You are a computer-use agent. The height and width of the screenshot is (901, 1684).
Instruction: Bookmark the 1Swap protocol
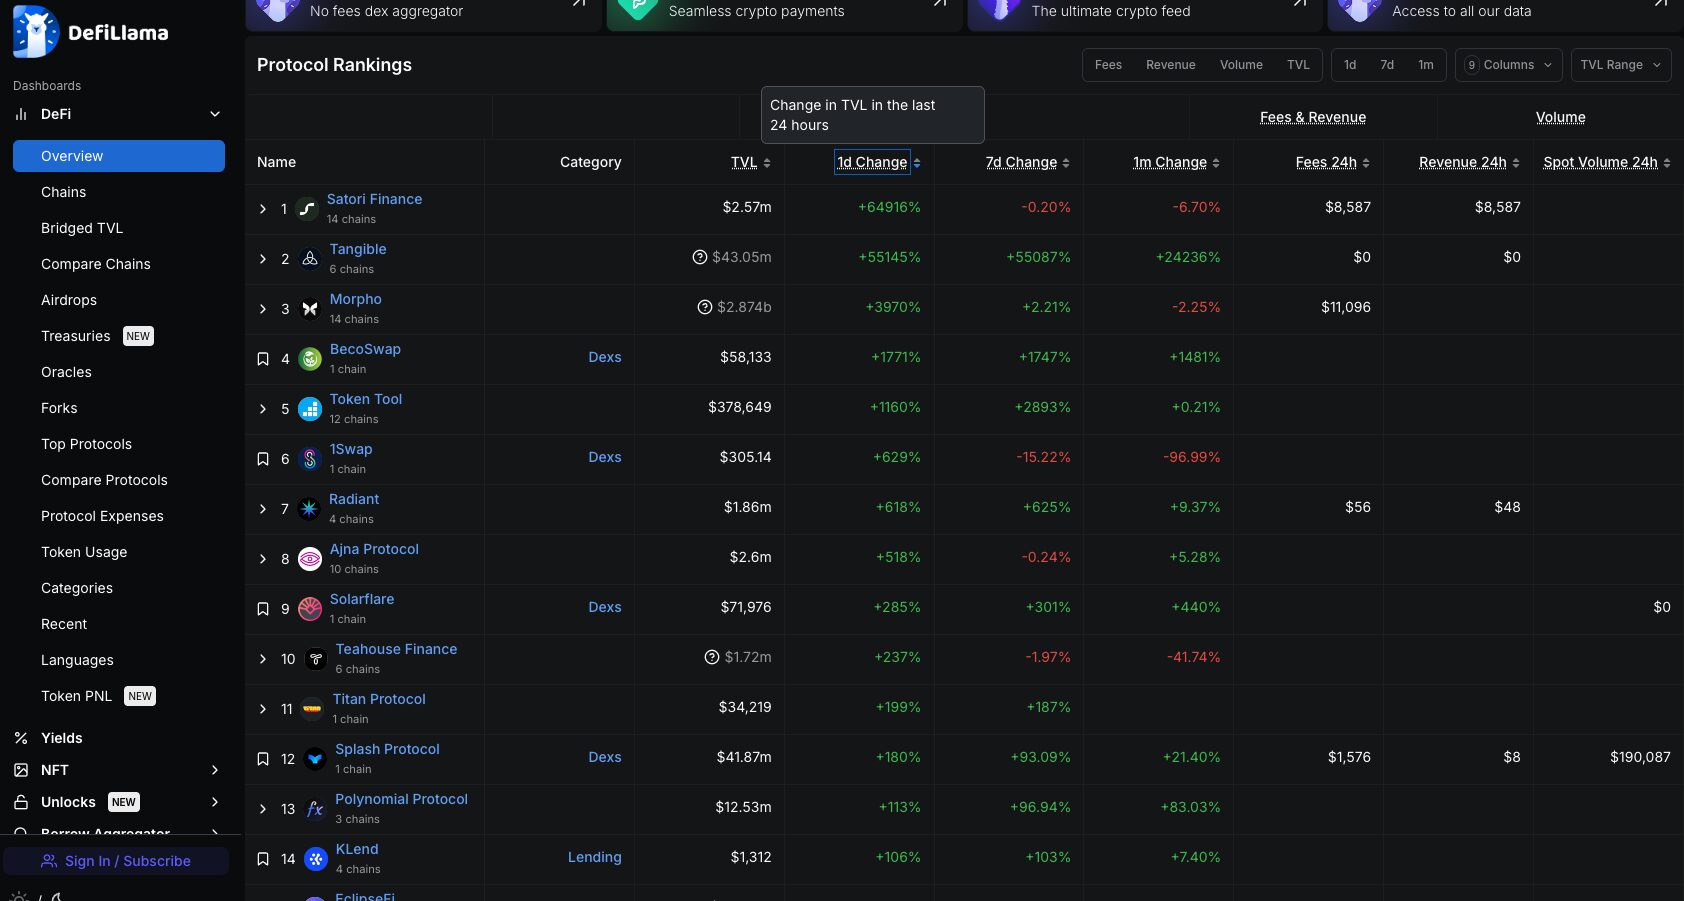263,459
